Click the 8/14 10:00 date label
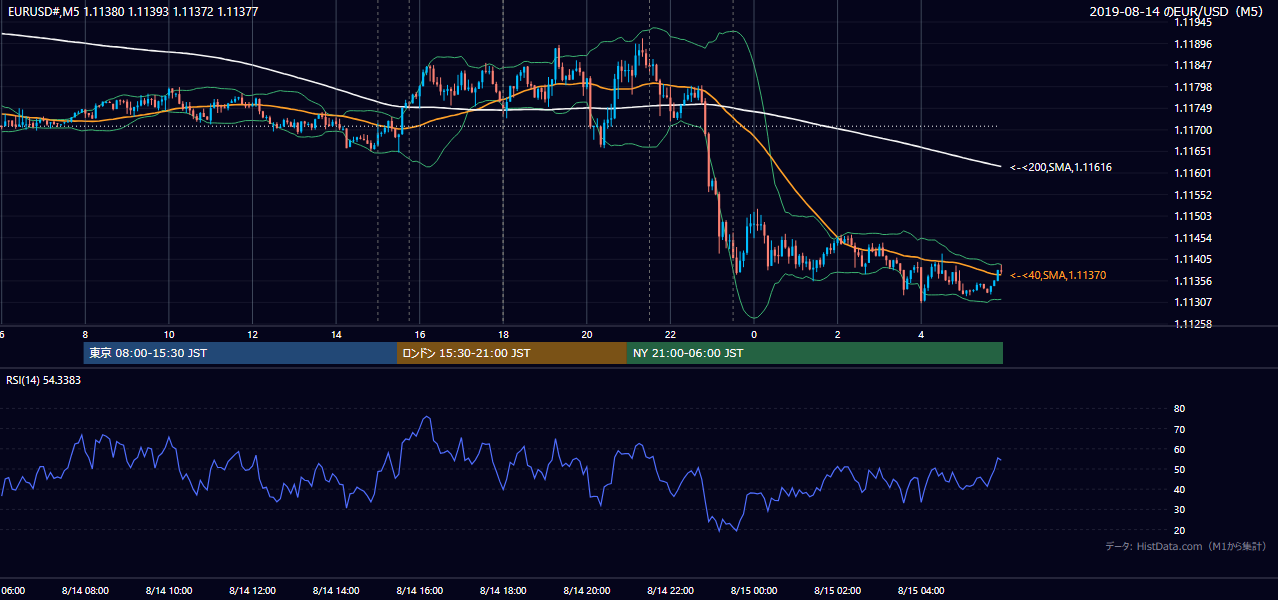The height and width of the screenshot is (600, 1278). click(169, 591)
